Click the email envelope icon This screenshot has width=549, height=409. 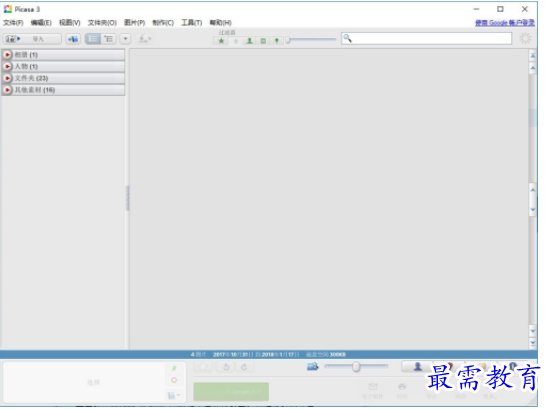[x=373, y=387]
